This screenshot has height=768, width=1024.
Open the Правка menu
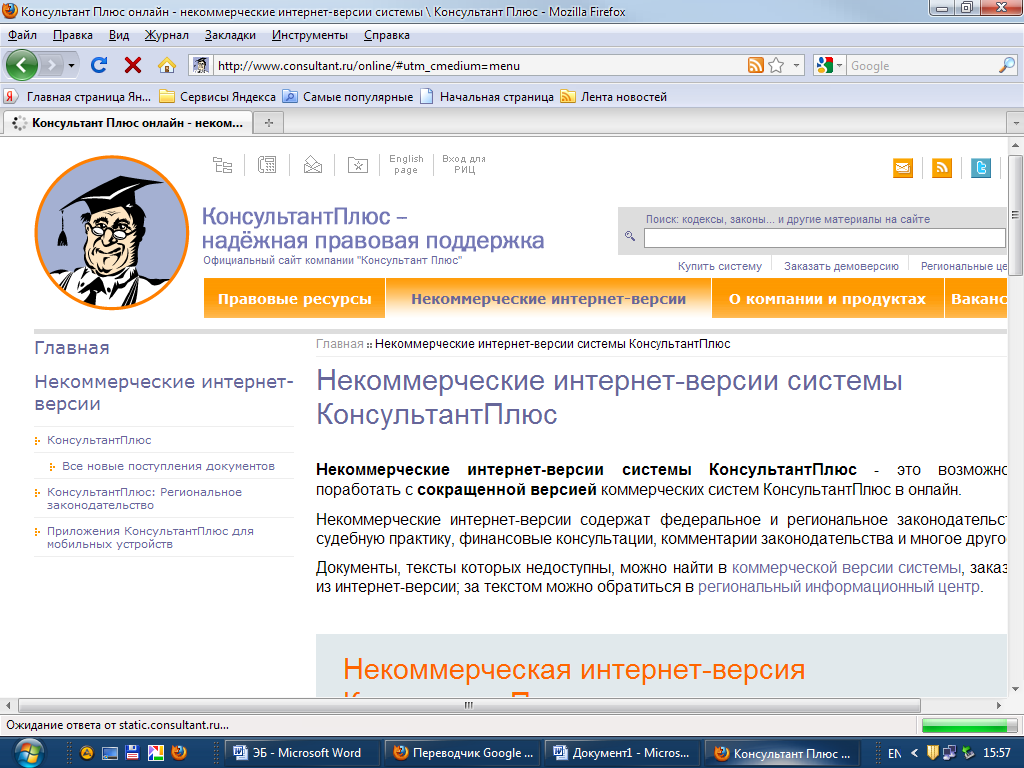click(x=72, y=35)
